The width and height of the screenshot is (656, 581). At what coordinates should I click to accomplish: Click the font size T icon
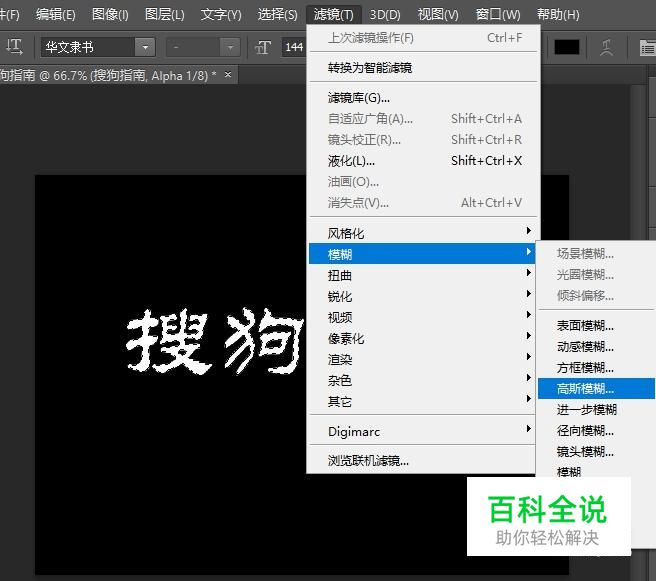263,47
